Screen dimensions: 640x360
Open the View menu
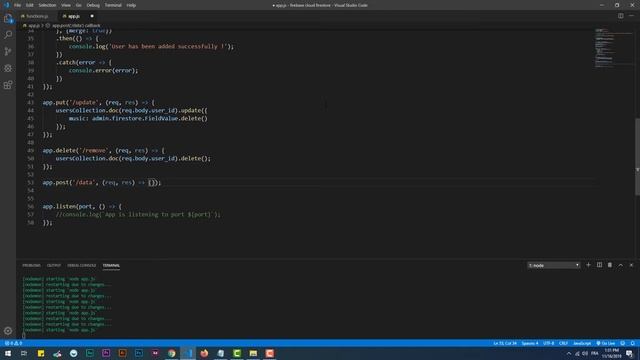point(66,5)
